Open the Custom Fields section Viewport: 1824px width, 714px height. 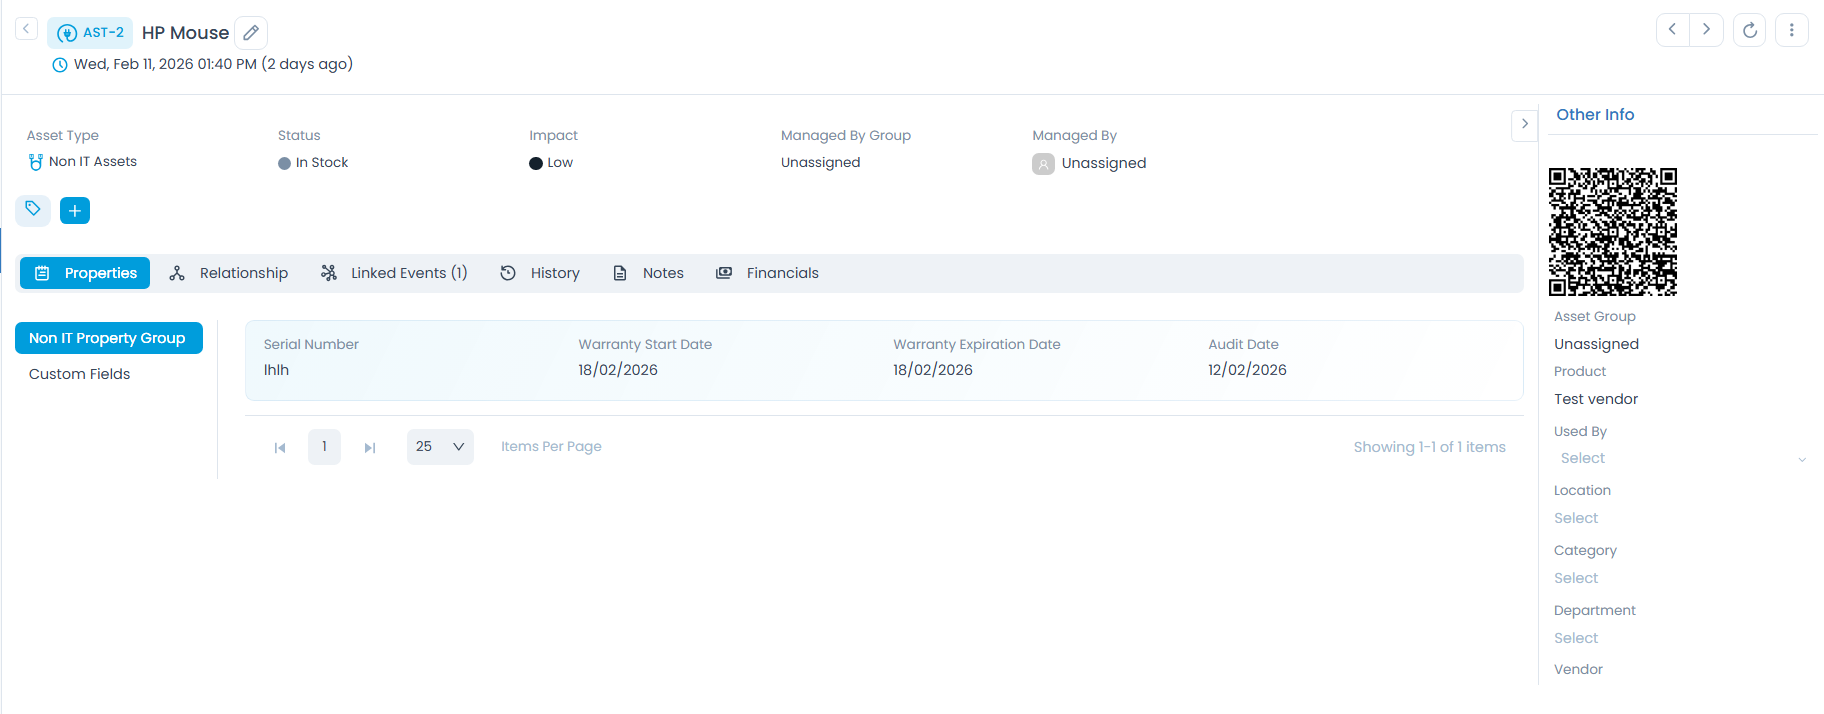pyautogui.click(x=80, y=374)
